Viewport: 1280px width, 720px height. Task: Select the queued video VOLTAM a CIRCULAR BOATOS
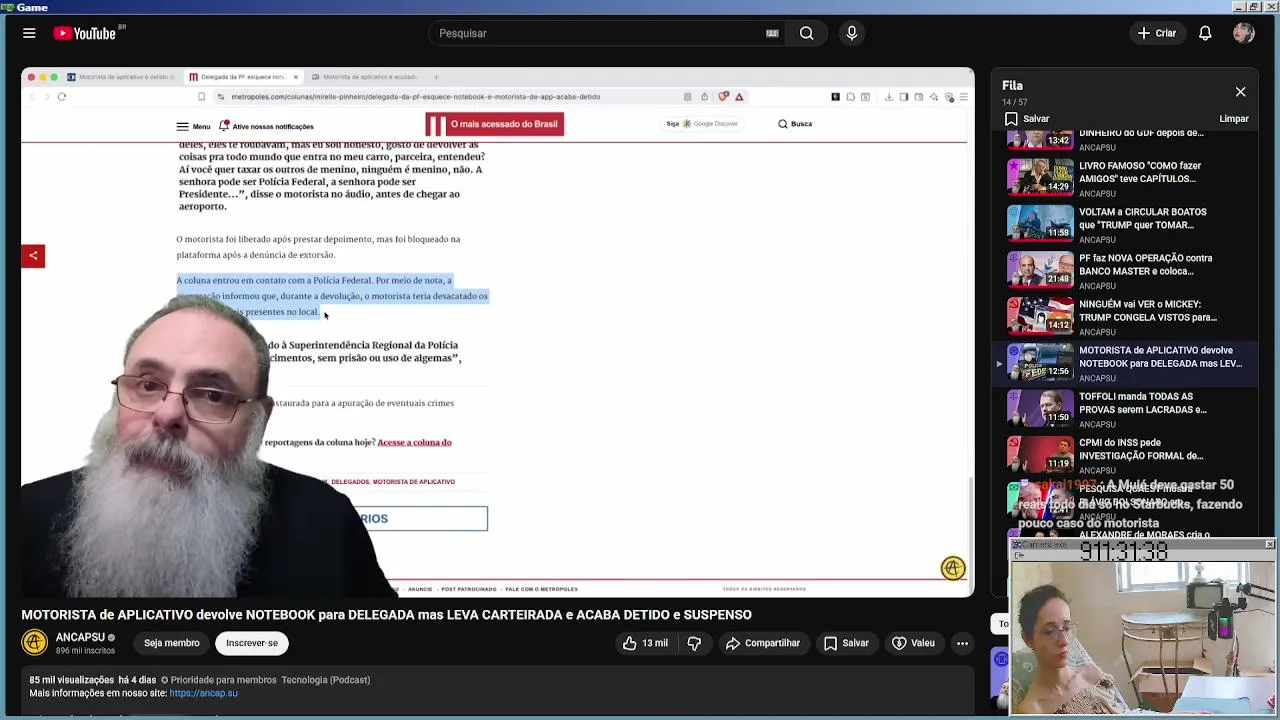[x=1125, y=224]
